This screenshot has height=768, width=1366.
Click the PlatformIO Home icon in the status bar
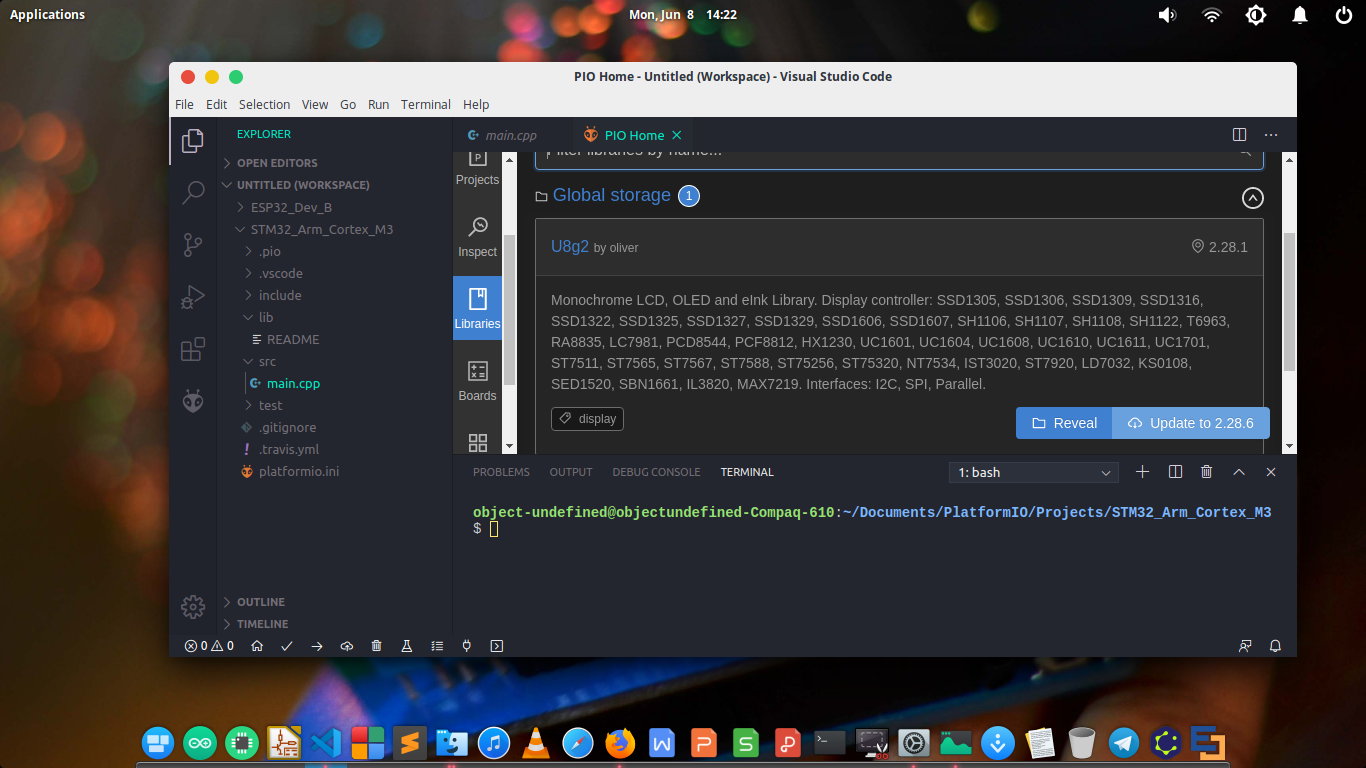(x=257, y=646)
